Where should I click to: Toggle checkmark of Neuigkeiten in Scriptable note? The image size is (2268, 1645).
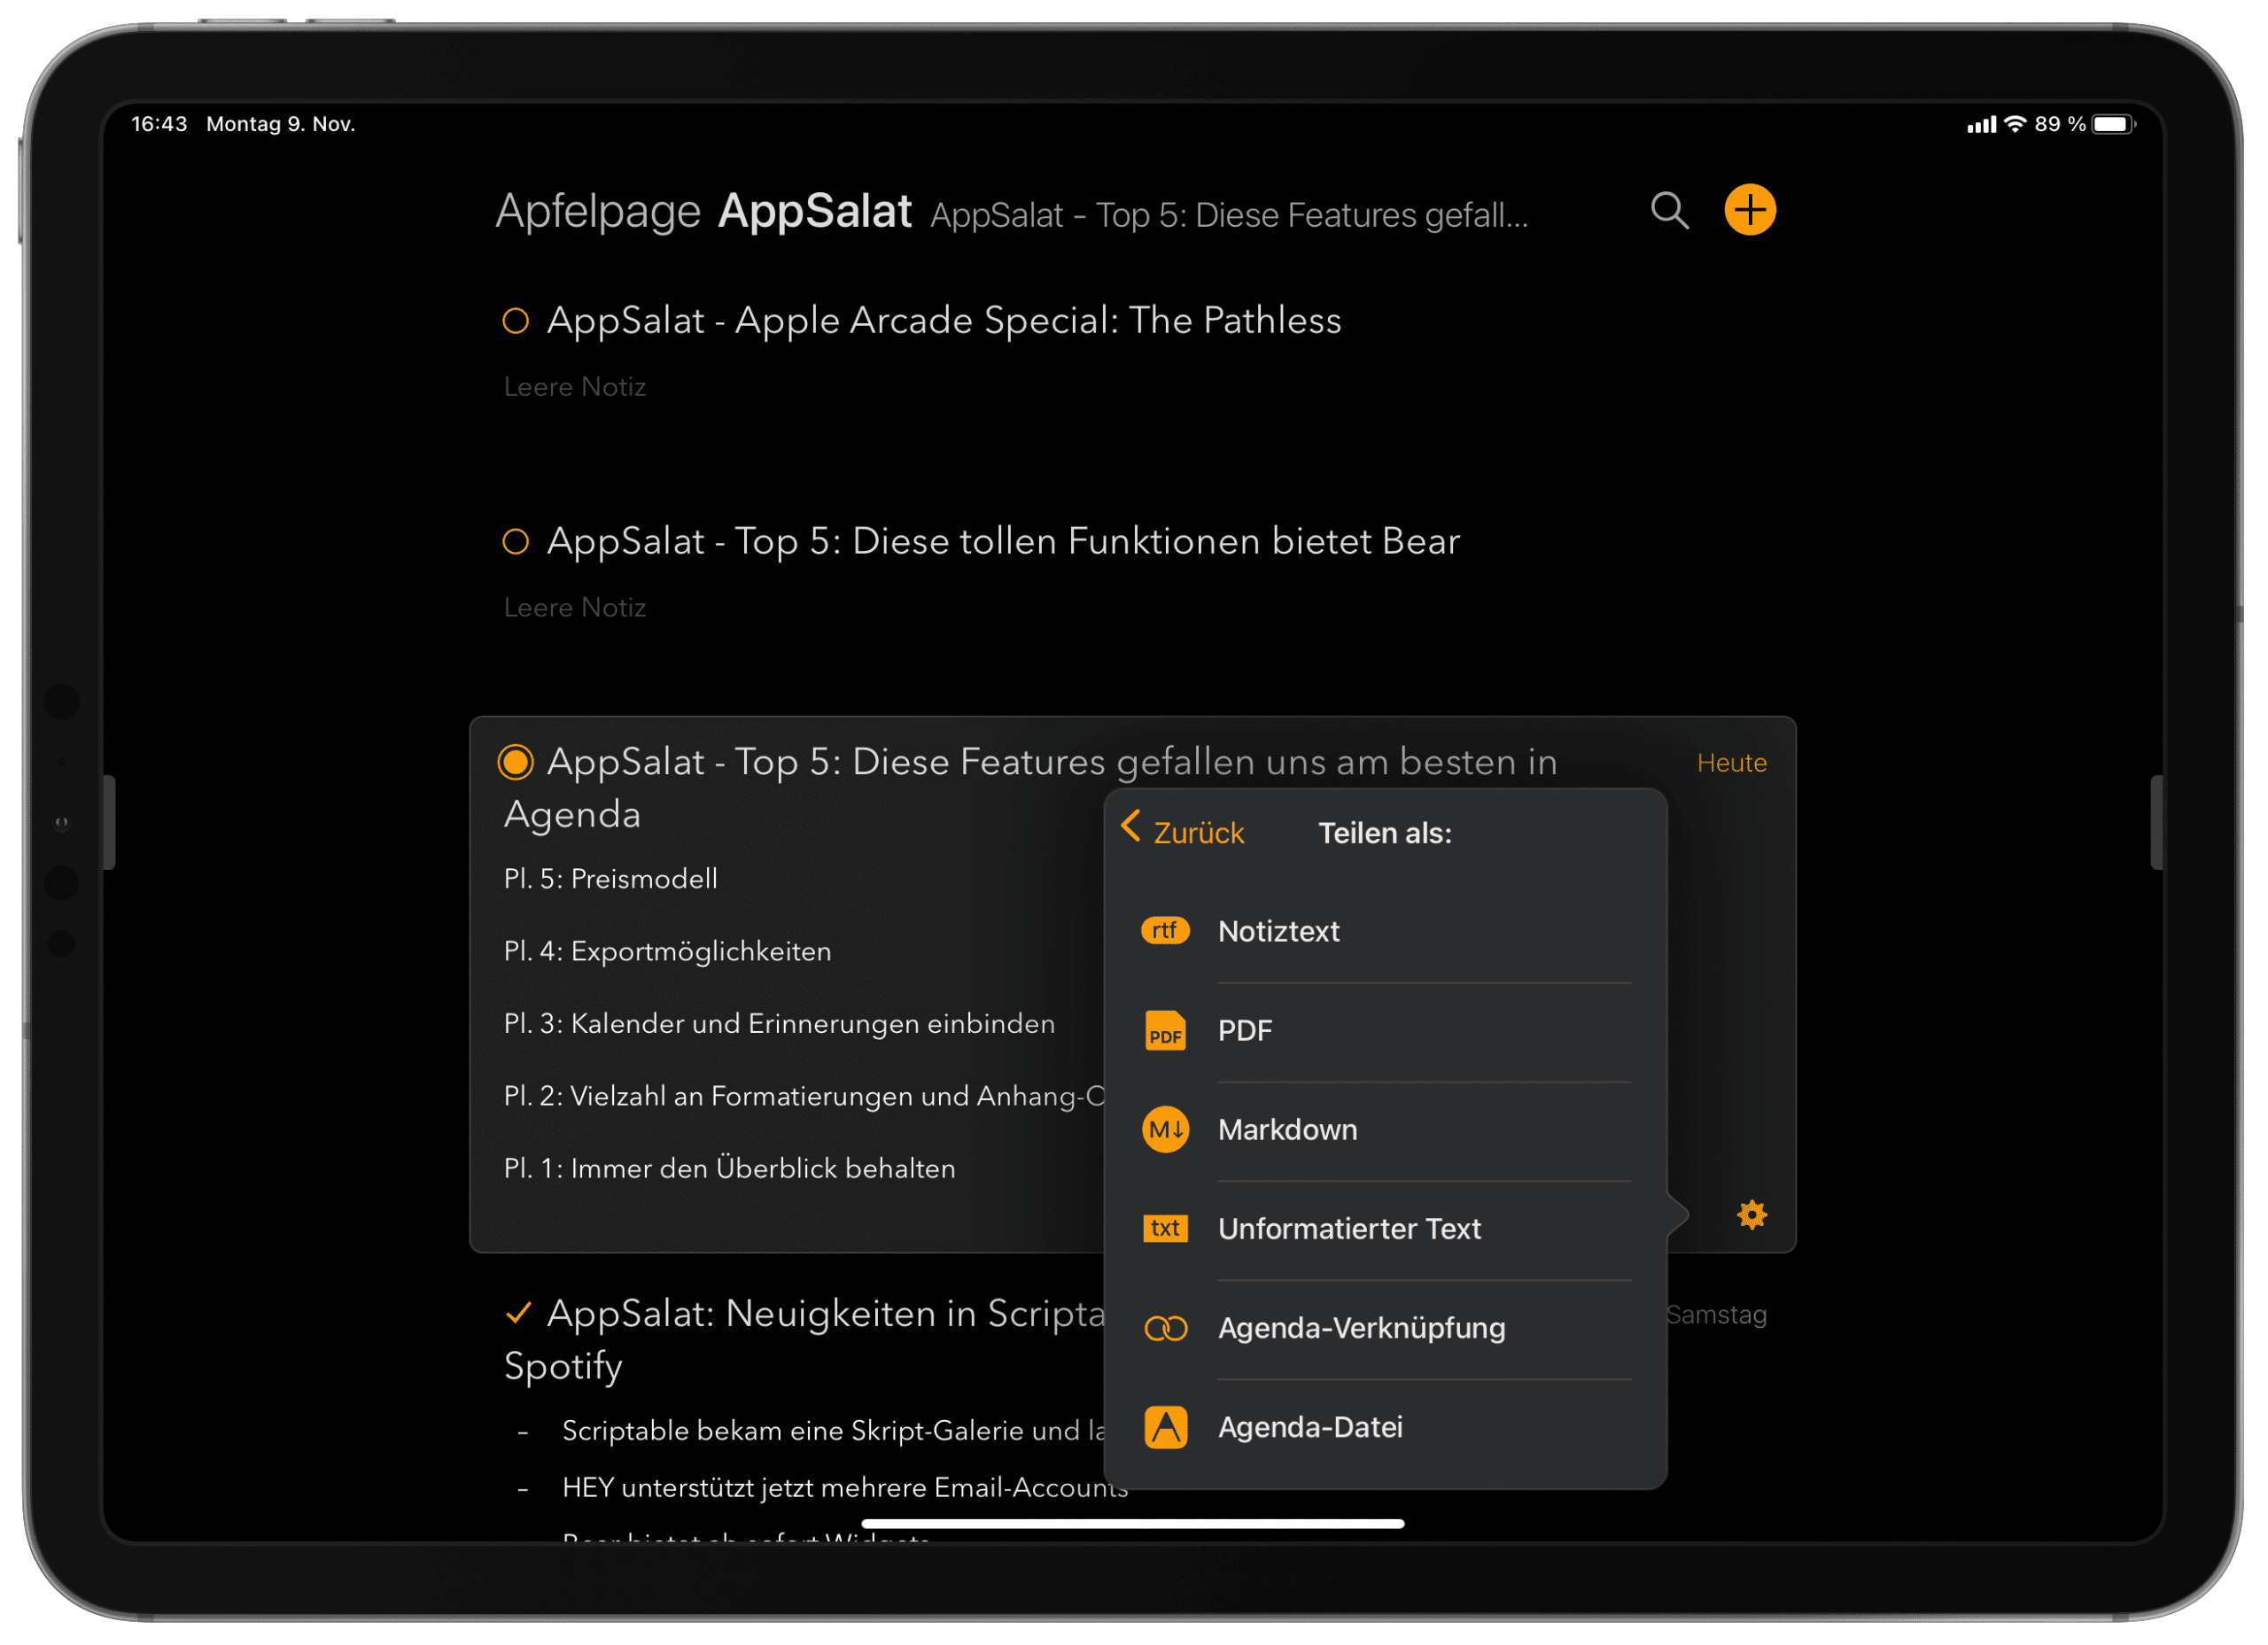[x=518, y=1313]
